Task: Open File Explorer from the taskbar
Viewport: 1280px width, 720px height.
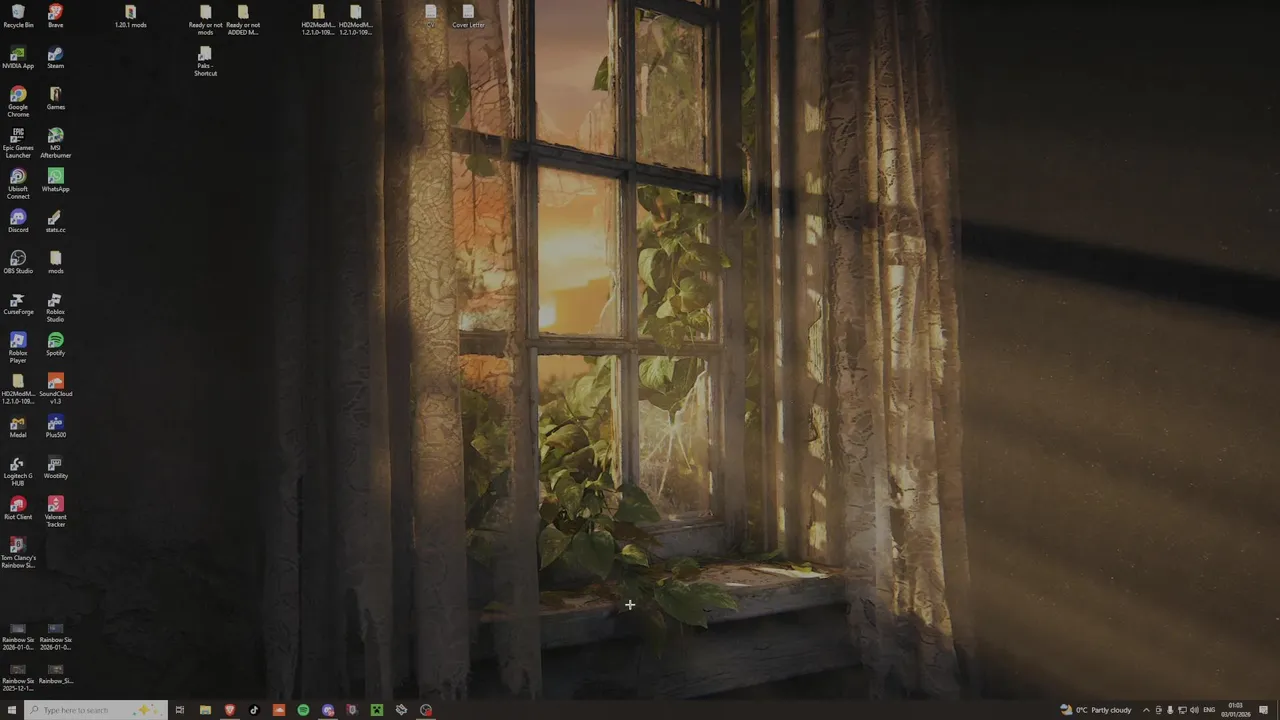Action: pos(205,710)
